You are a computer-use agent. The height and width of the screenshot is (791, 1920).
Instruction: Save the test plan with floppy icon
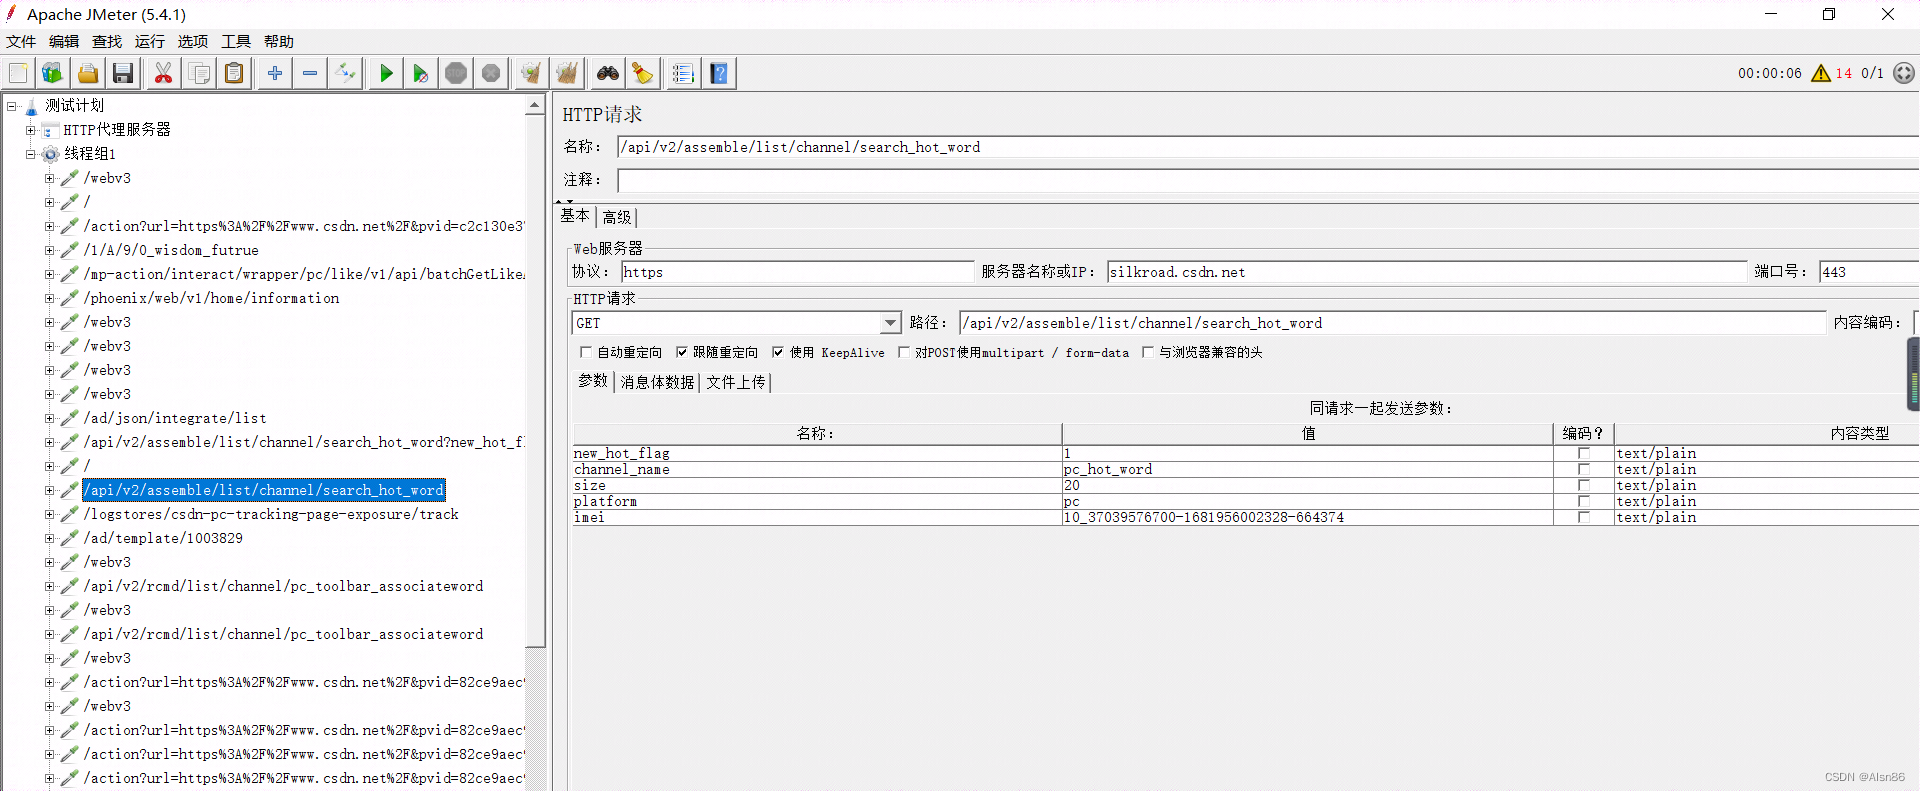(123, 73)
